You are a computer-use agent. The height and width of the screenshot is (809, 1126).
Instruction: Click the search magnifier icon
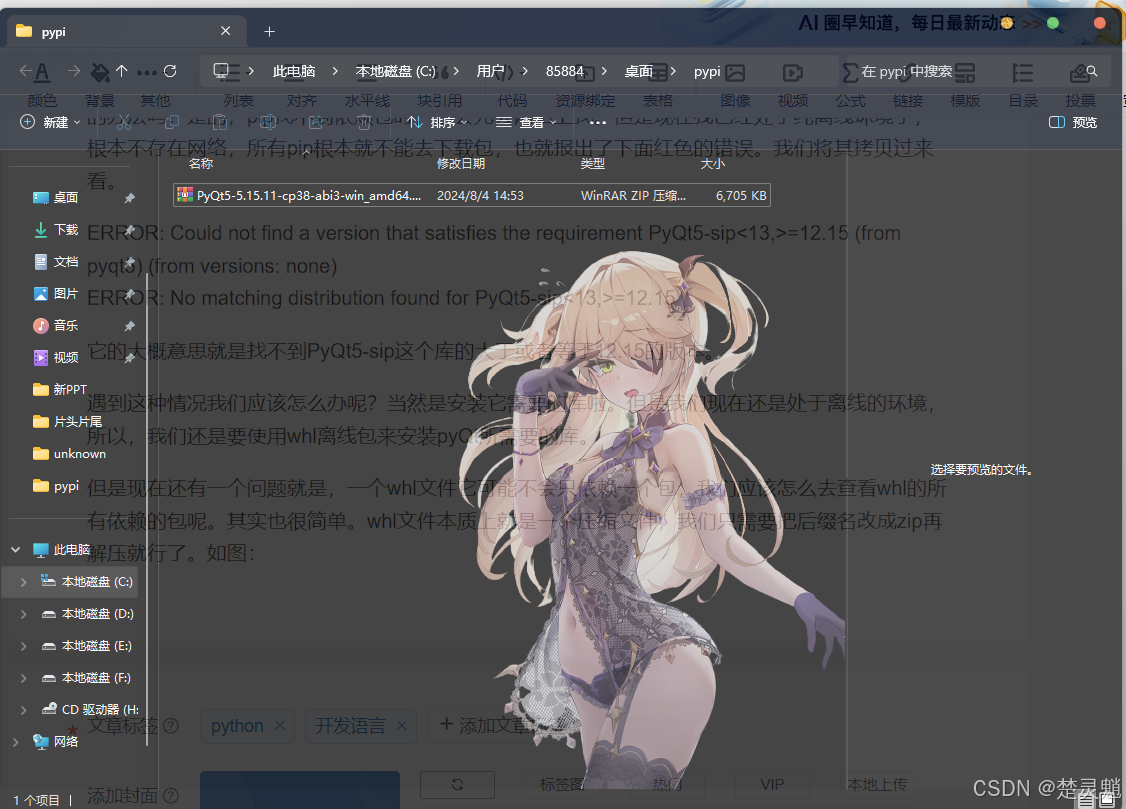tap(1092, 71)
